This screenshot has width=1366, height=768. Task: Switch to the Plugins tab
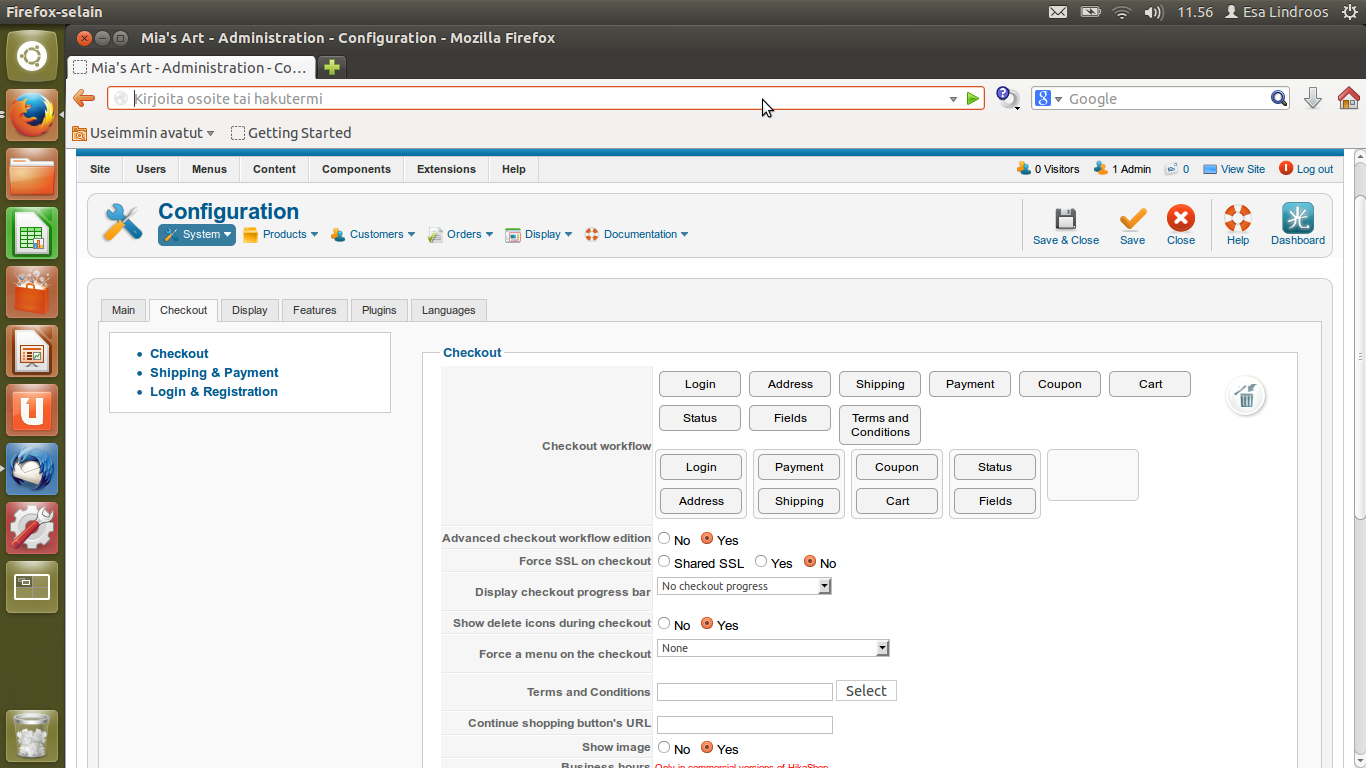point(379,310)
